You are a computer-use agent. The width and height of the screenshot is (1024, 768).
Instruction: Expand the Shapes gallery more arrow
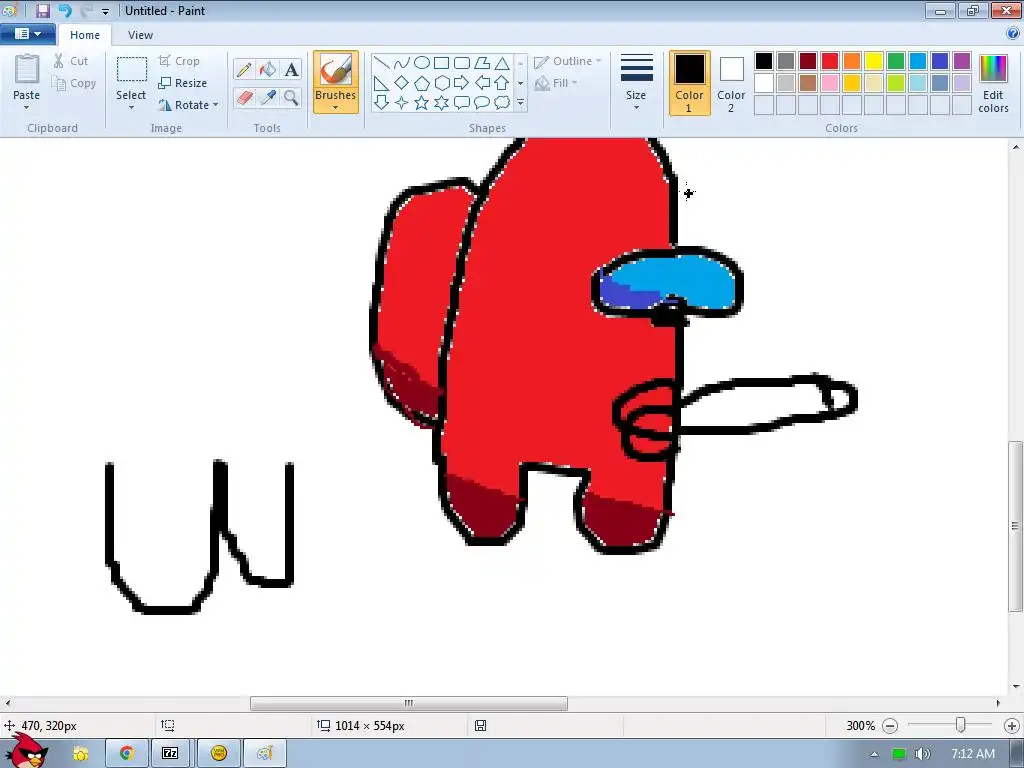[x=520, y=103]
